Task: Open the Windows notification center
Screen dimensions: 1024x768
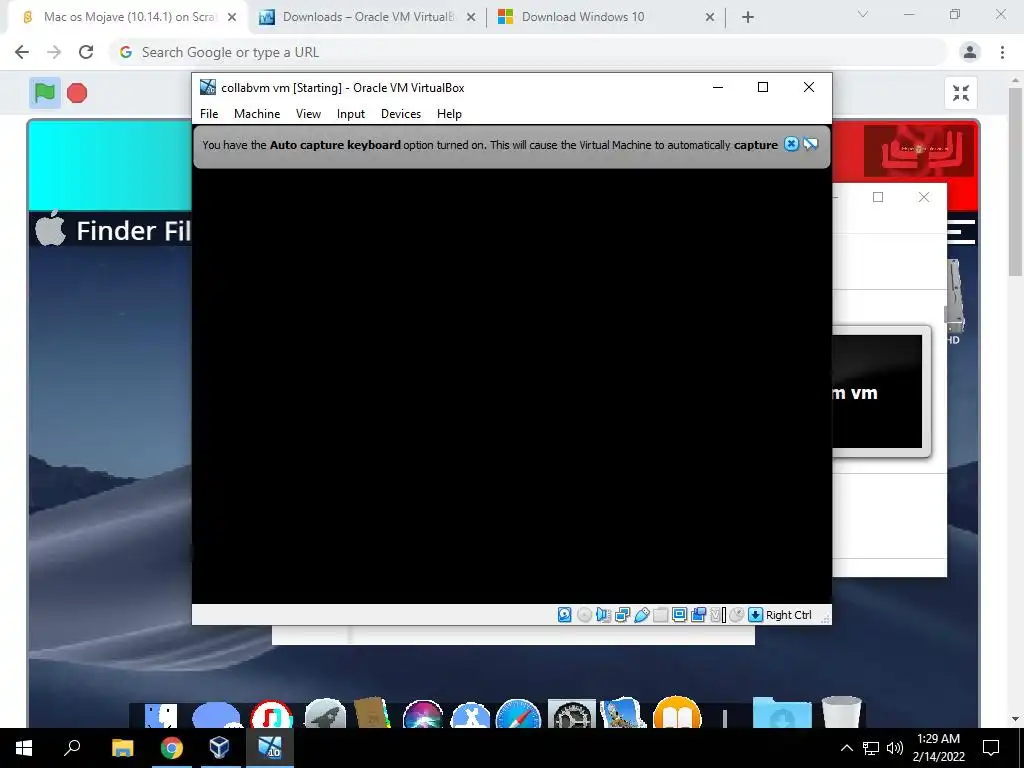Action: coord(991,748)
